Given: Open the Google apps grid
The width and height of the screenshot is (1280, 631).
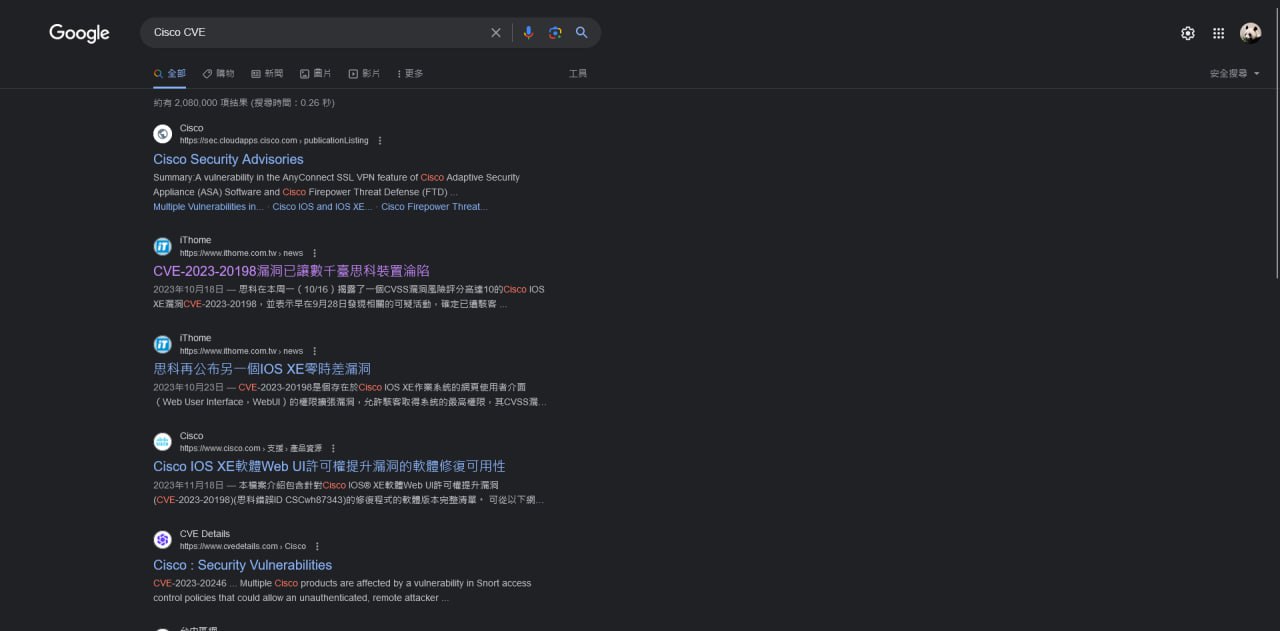Looking at the screenshot, I should [x=1218, y=33].
